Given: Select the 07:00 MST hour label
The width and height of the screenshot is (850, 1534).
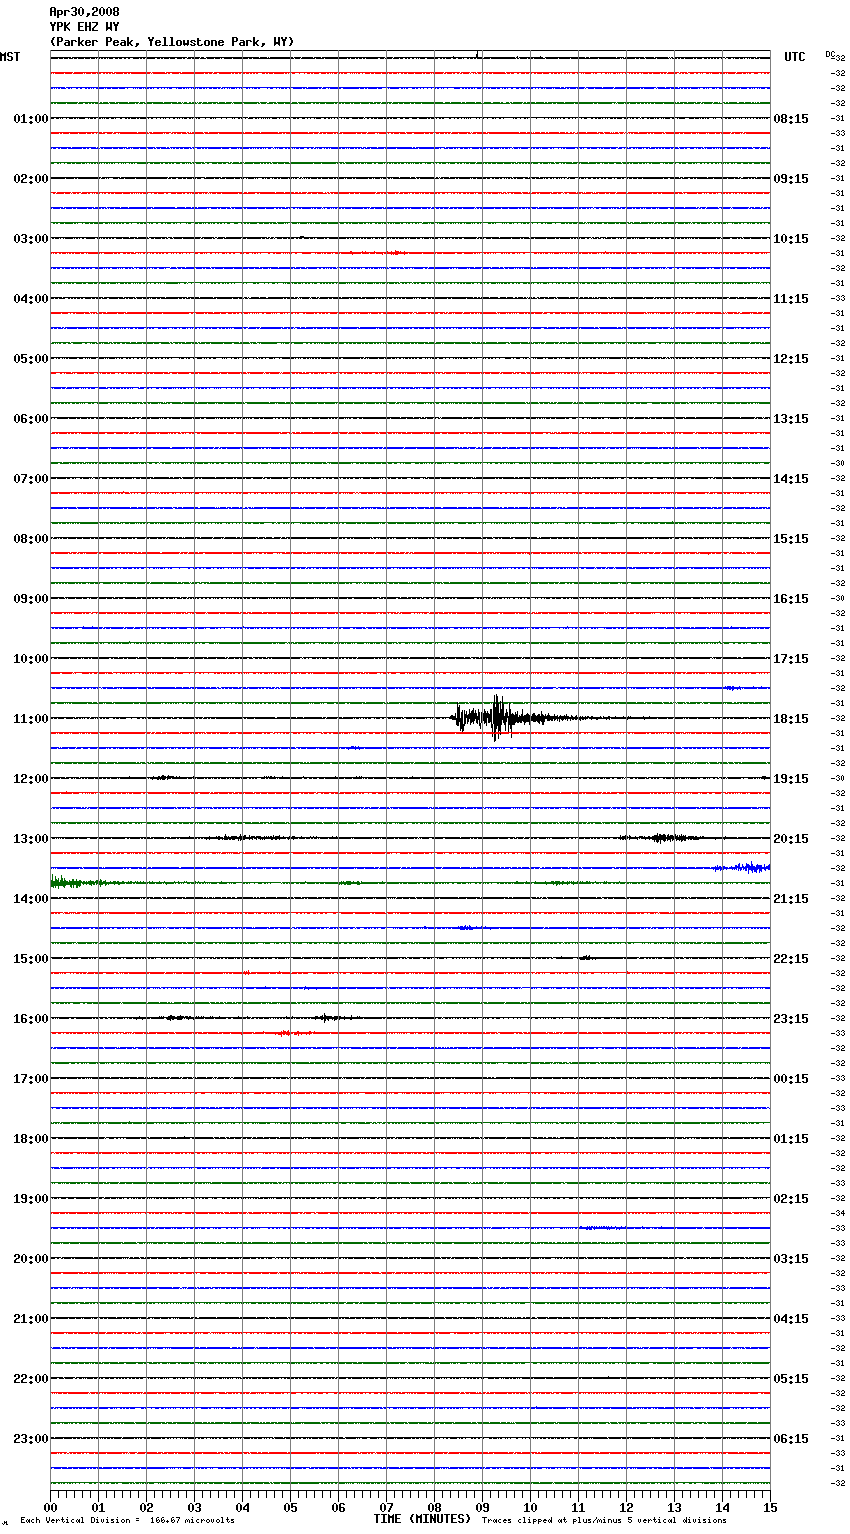Looking at the screenshot, I should point(30,479).
